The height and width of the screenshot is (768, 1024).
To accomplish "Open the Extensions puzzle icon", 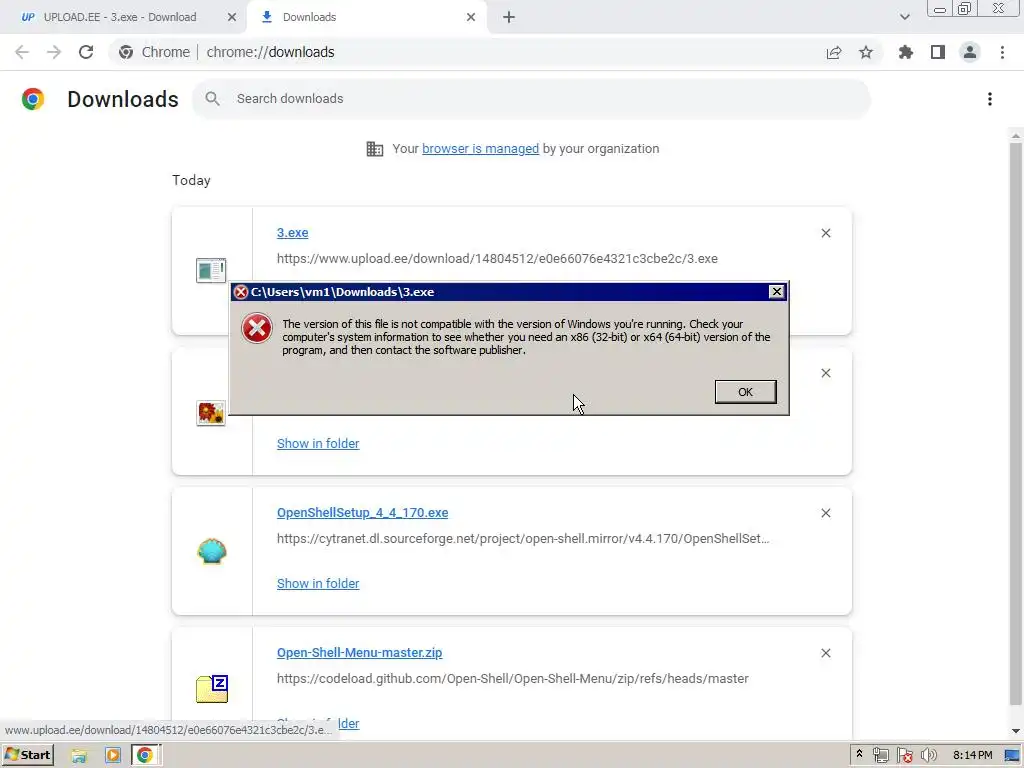I will click(x=905, y=52).
